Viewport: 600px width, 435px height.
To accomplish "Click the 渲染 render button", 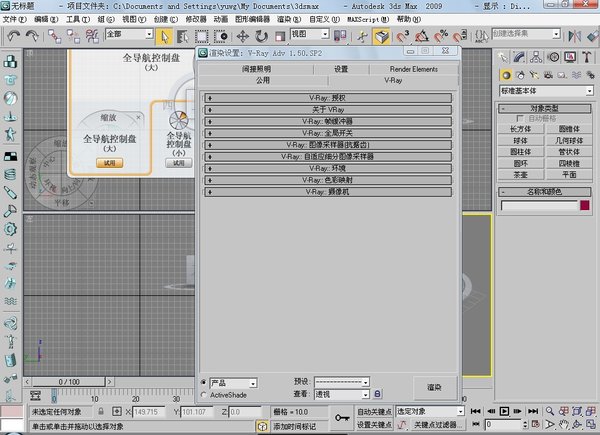I will (x=434, y=388).
